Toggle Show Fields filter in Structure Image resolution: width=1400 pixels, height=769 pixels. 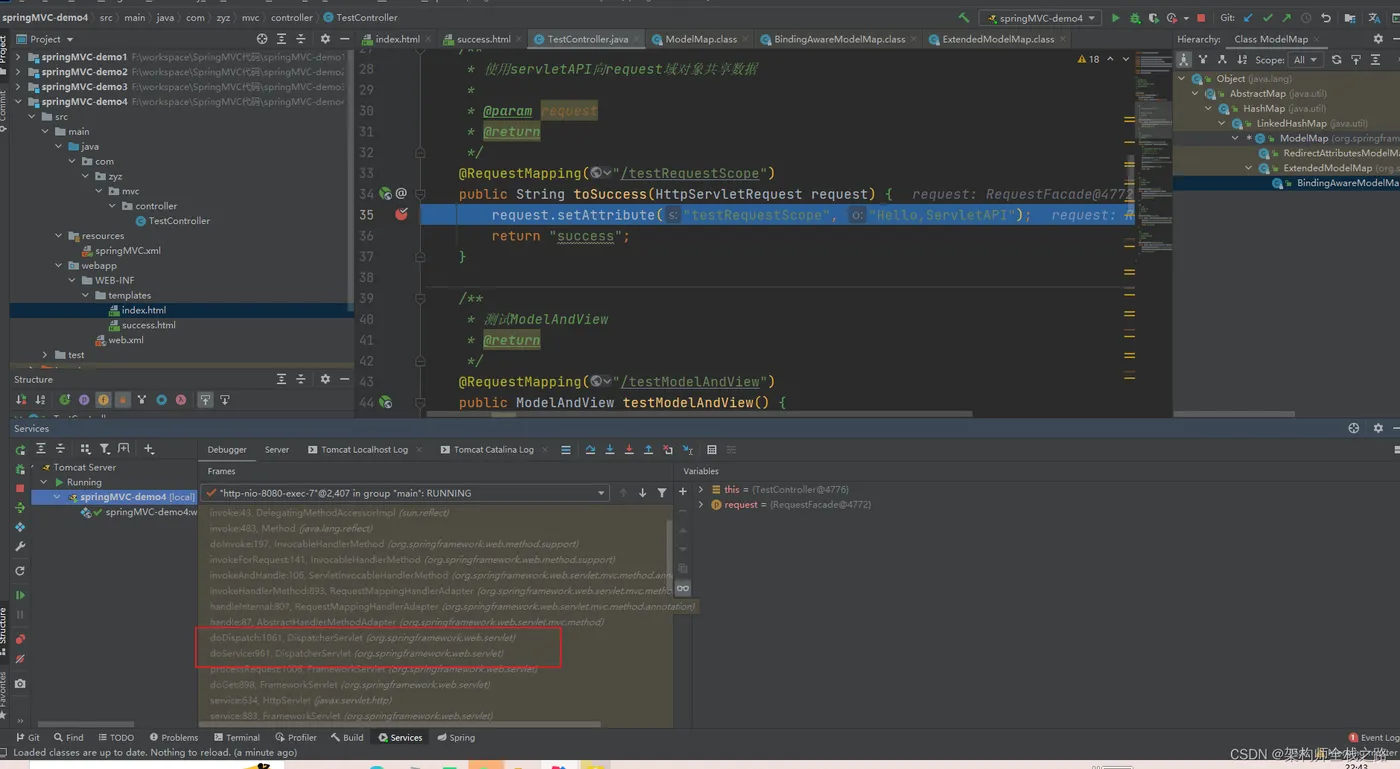point(104,400)
